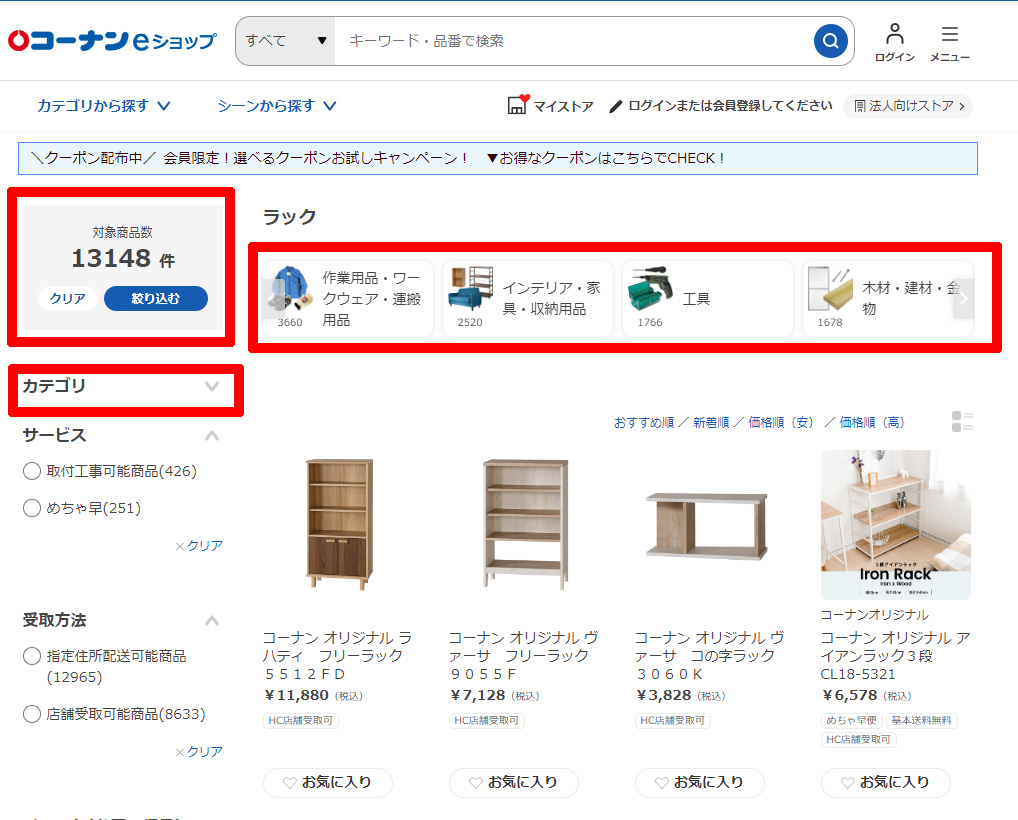This screenshot has height=820, width=1018.
Task: Select the 取付工事可能商品 radio option
Action: (x=32, y=471)
